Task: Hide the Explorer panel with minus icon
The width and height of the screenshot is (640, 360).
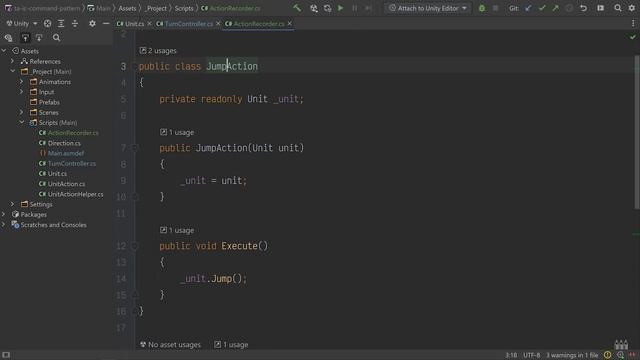Action: coord(106,24)
